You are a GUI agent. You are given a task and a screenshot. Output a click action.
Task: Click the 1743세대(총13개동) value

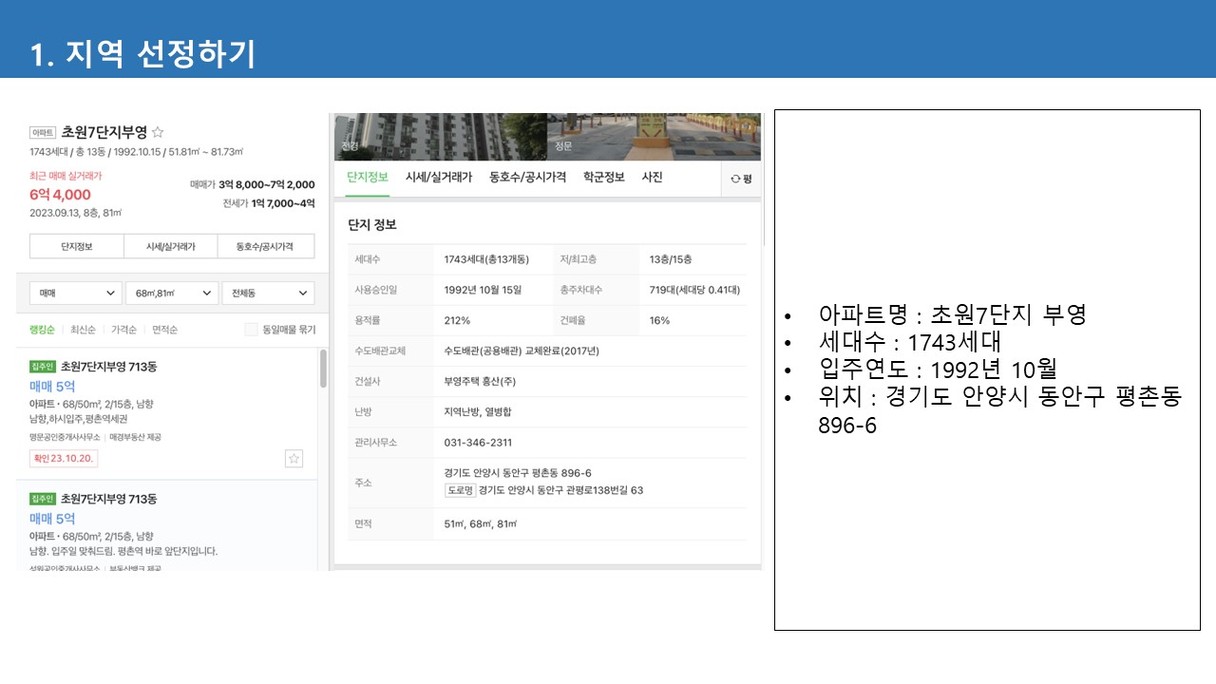(x=486, y=260)
